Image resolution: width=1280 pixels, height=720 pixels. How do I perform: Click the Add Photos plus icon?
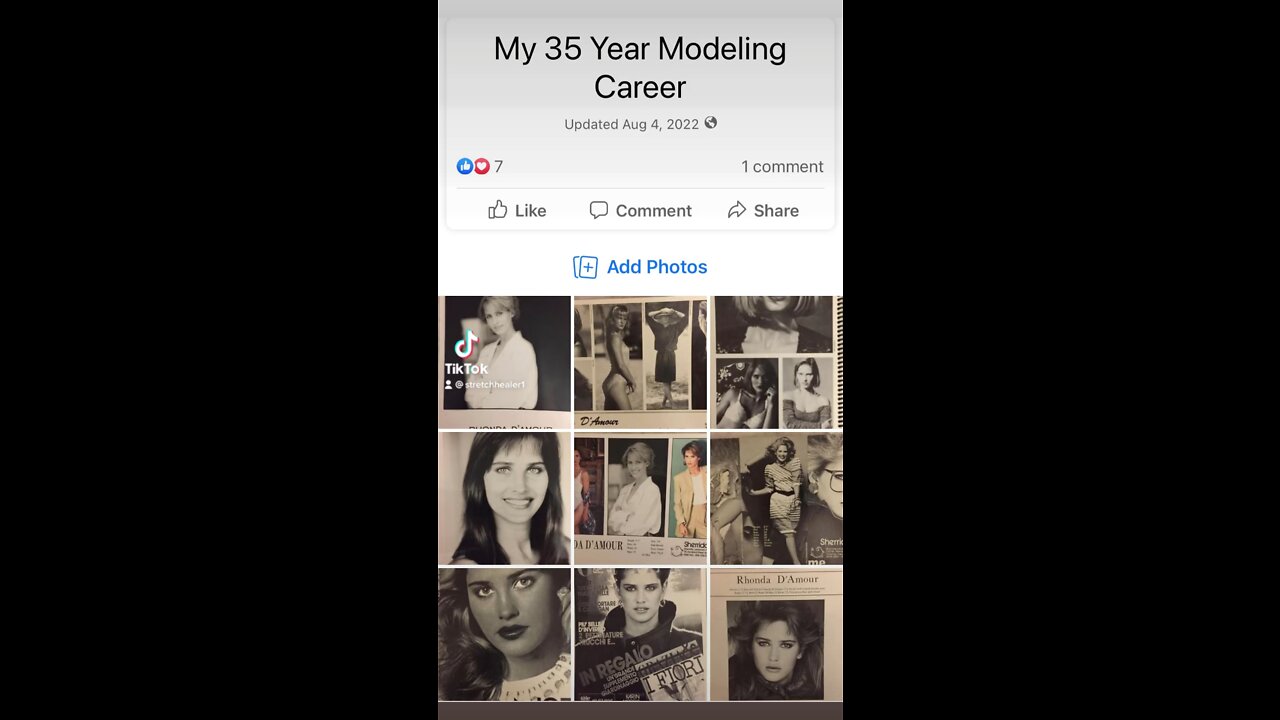click(x=585, y=267)
